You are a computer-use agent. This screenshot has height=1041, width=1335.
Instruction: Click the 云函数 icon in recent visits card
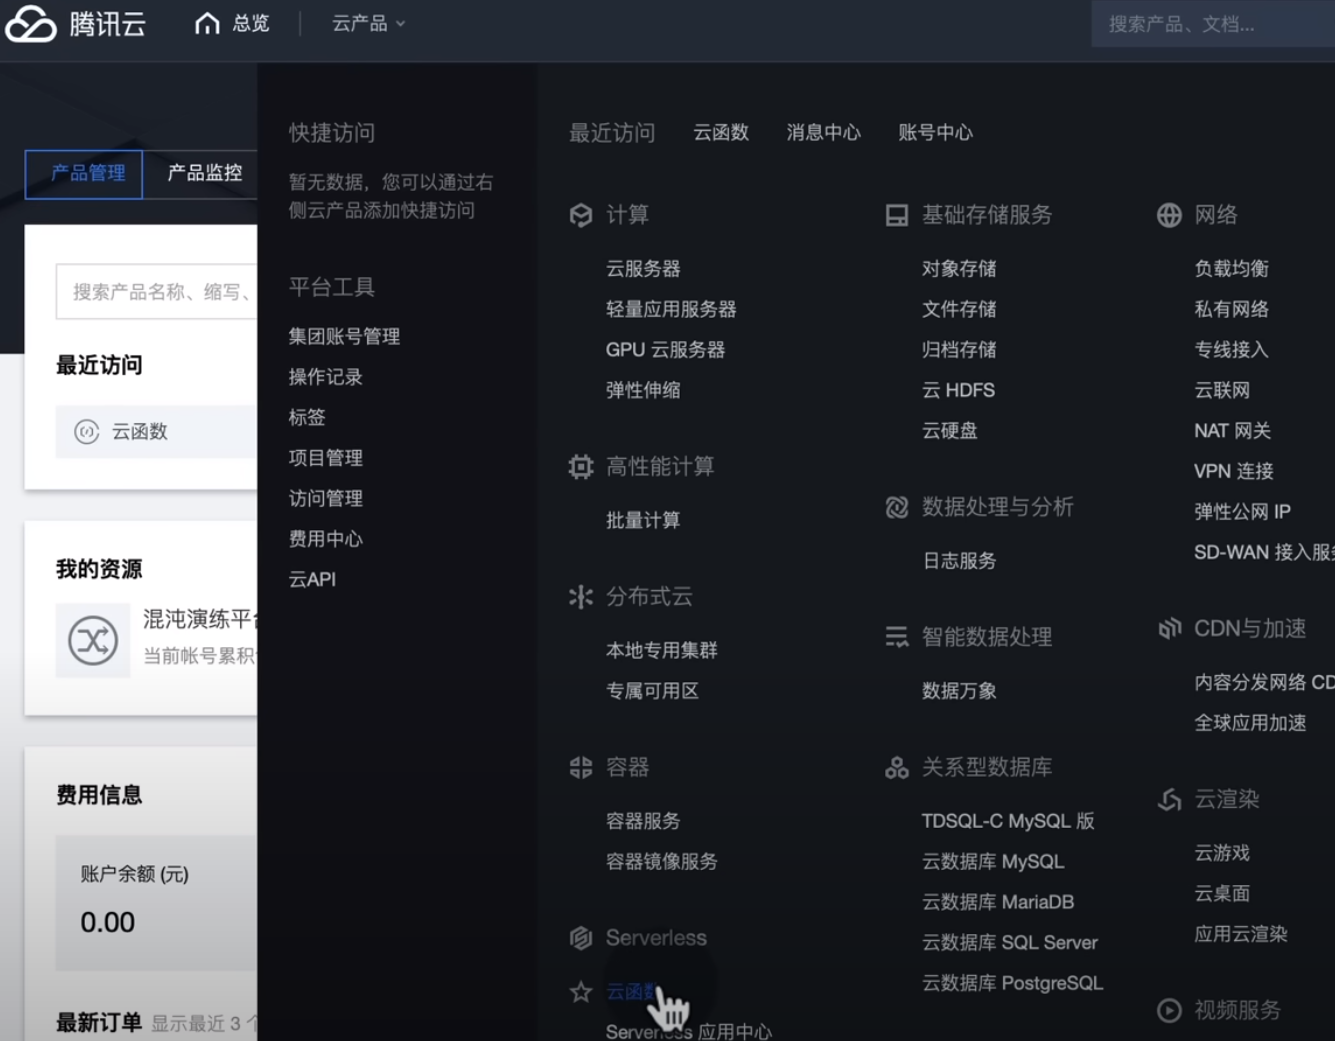[x=87, y=432]
